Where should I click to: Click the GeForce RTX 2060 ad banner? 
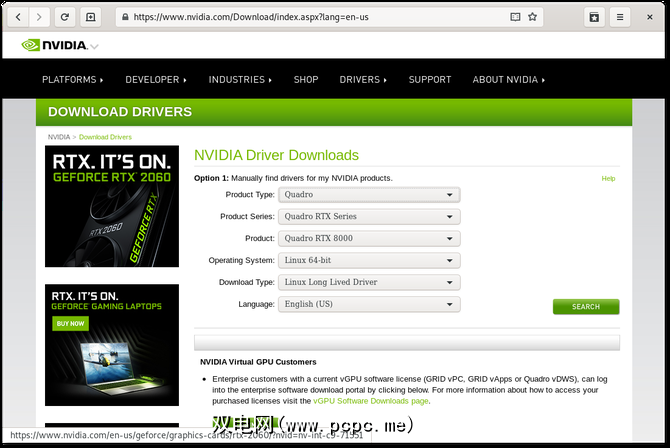point(112,206)
